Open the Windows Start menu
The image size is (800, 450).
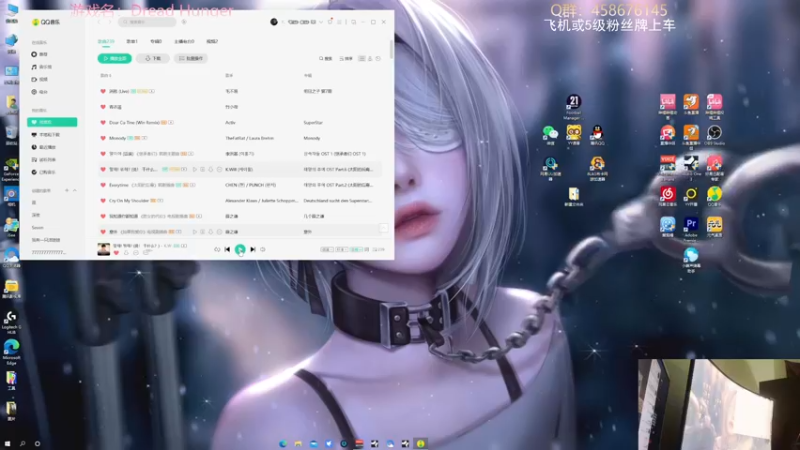[7, 444]
